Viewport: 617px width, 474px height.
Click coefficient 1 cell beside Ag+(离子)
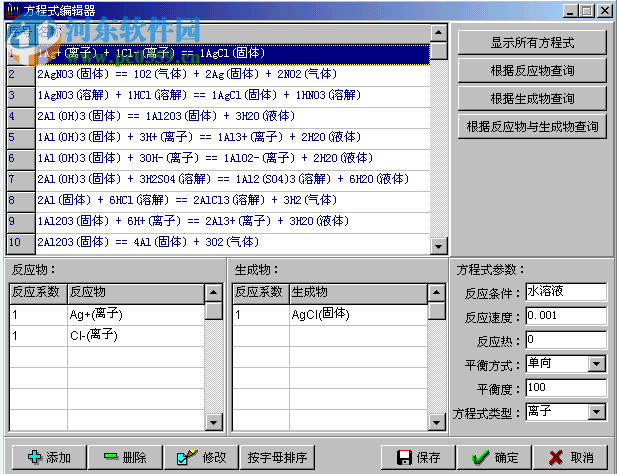tap(38, 315)
